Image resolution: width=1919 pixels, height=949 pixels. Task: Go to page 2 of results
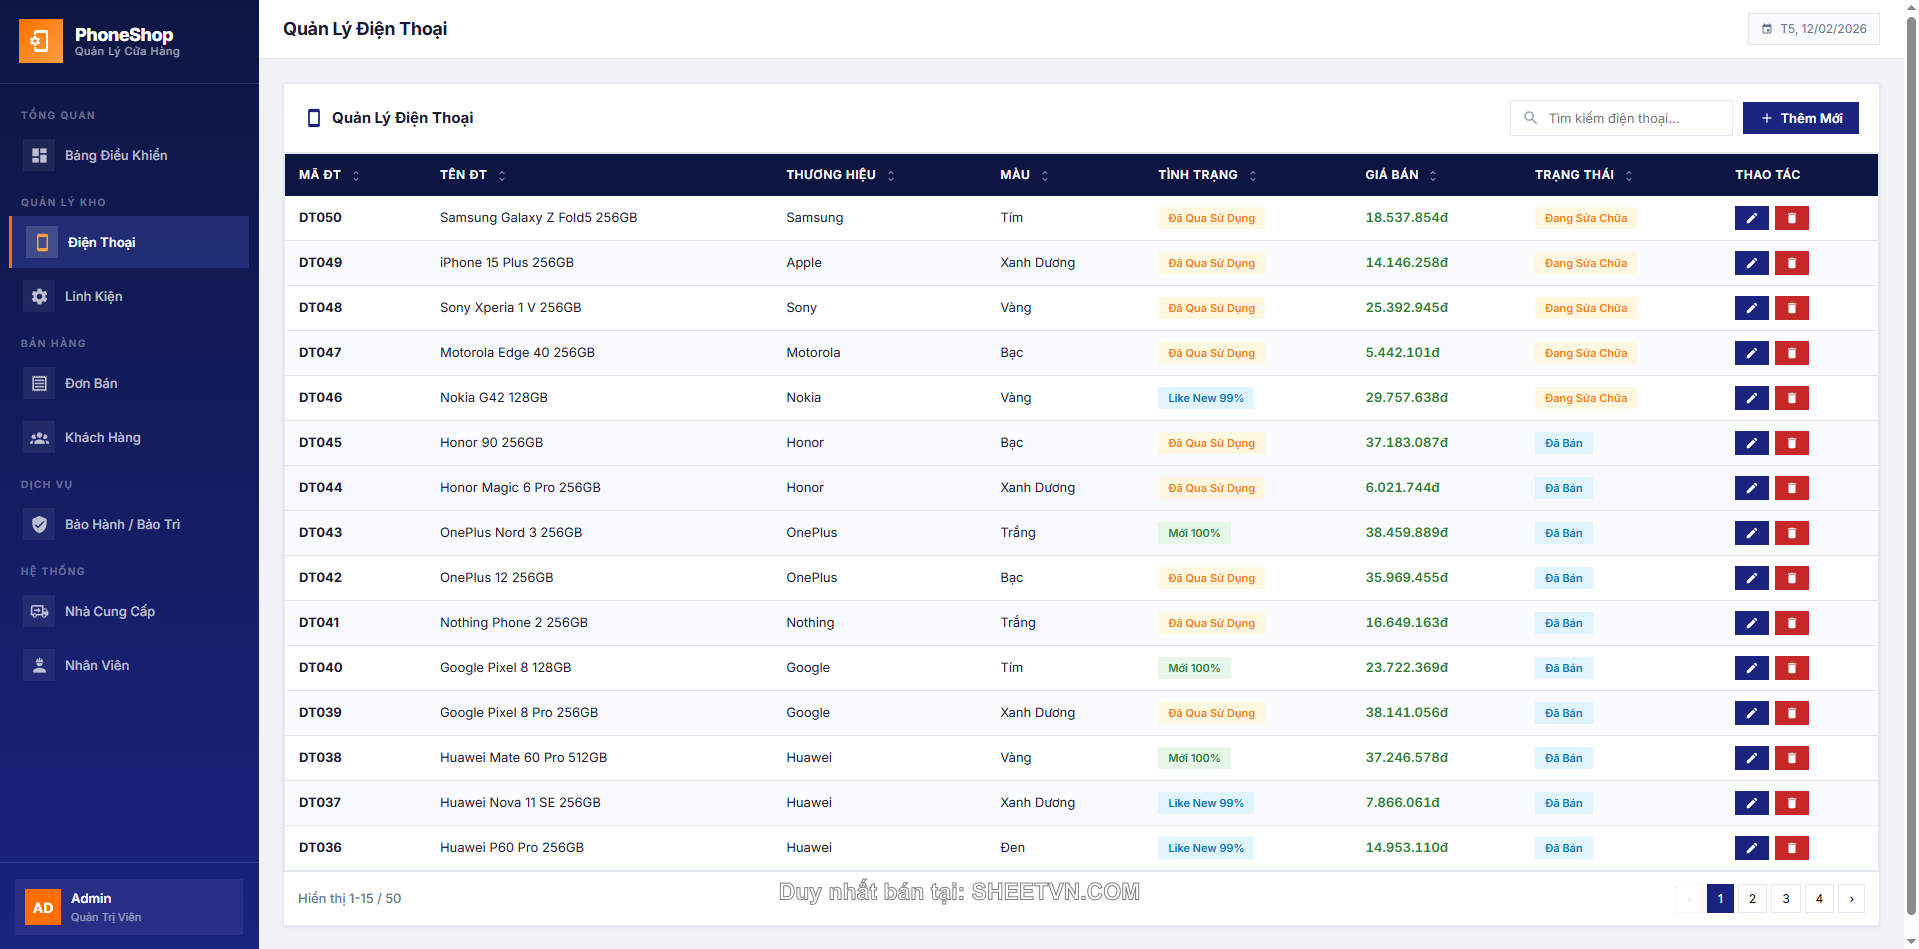pyautogui.click(x=1752, y=899)
